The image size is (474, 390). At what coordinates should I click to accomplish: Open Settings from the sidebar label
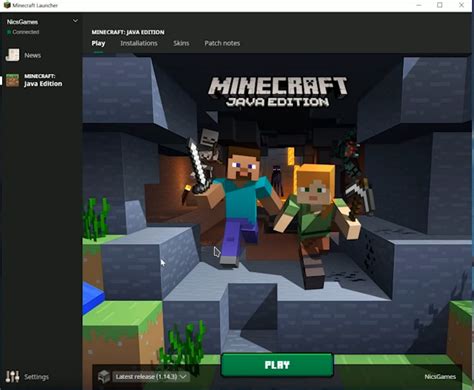(x=36, y=377)
